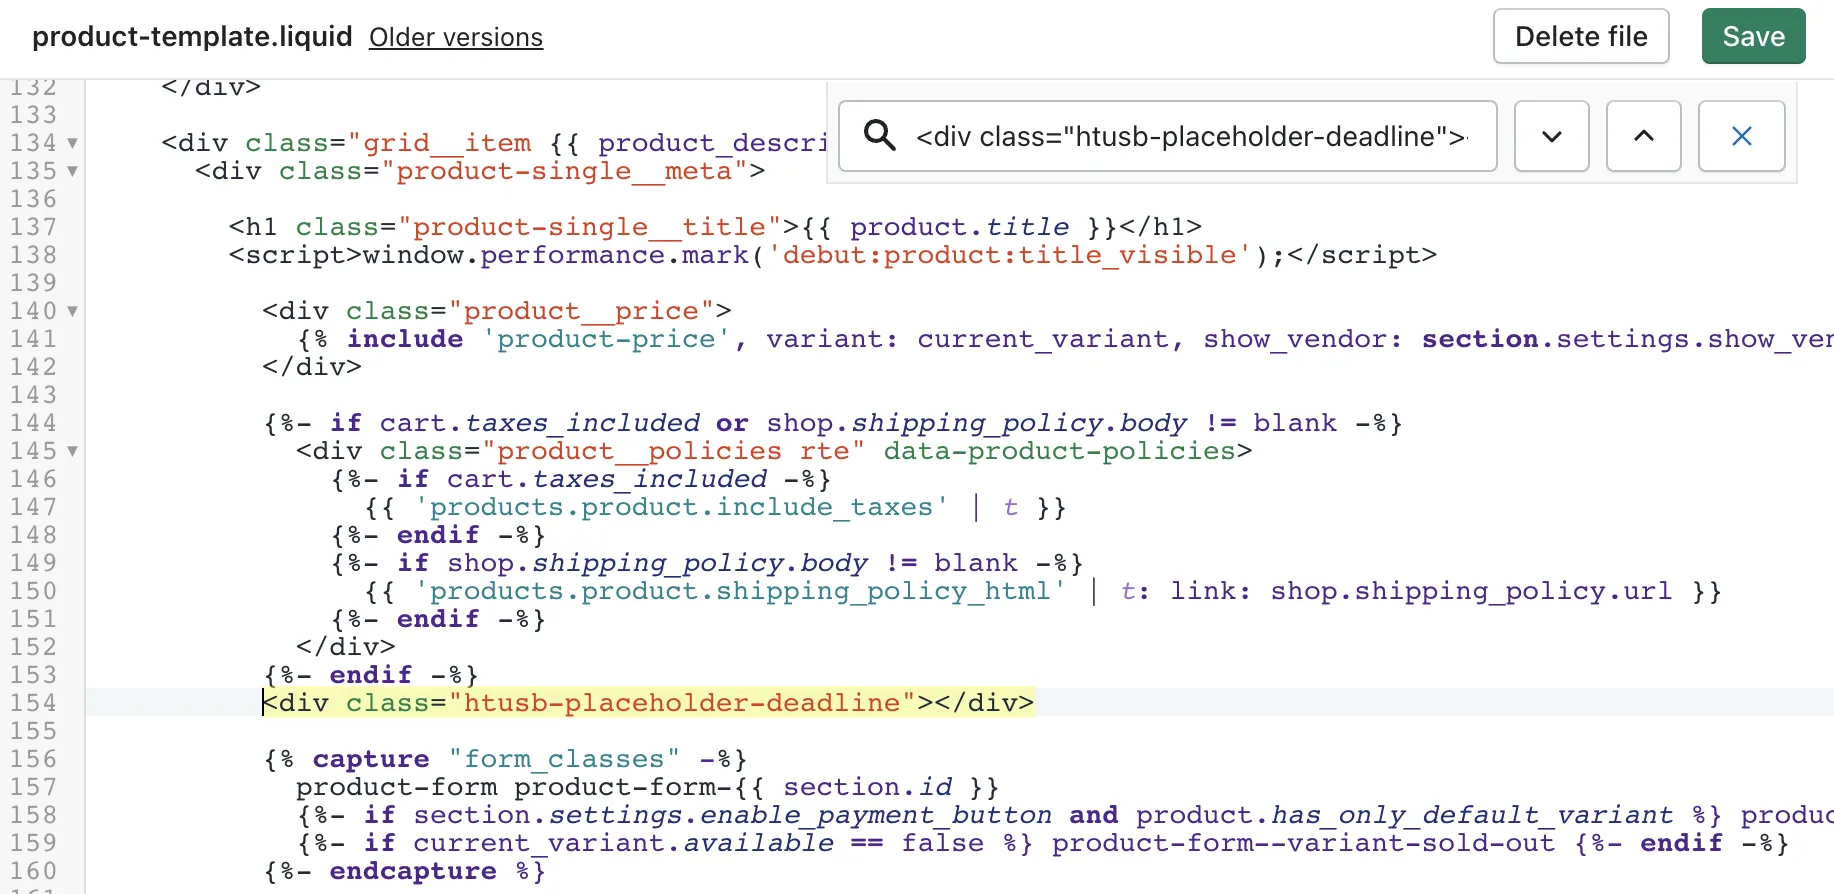
Task: Go to next search match arrow
Action: (x=1551, y=136)
